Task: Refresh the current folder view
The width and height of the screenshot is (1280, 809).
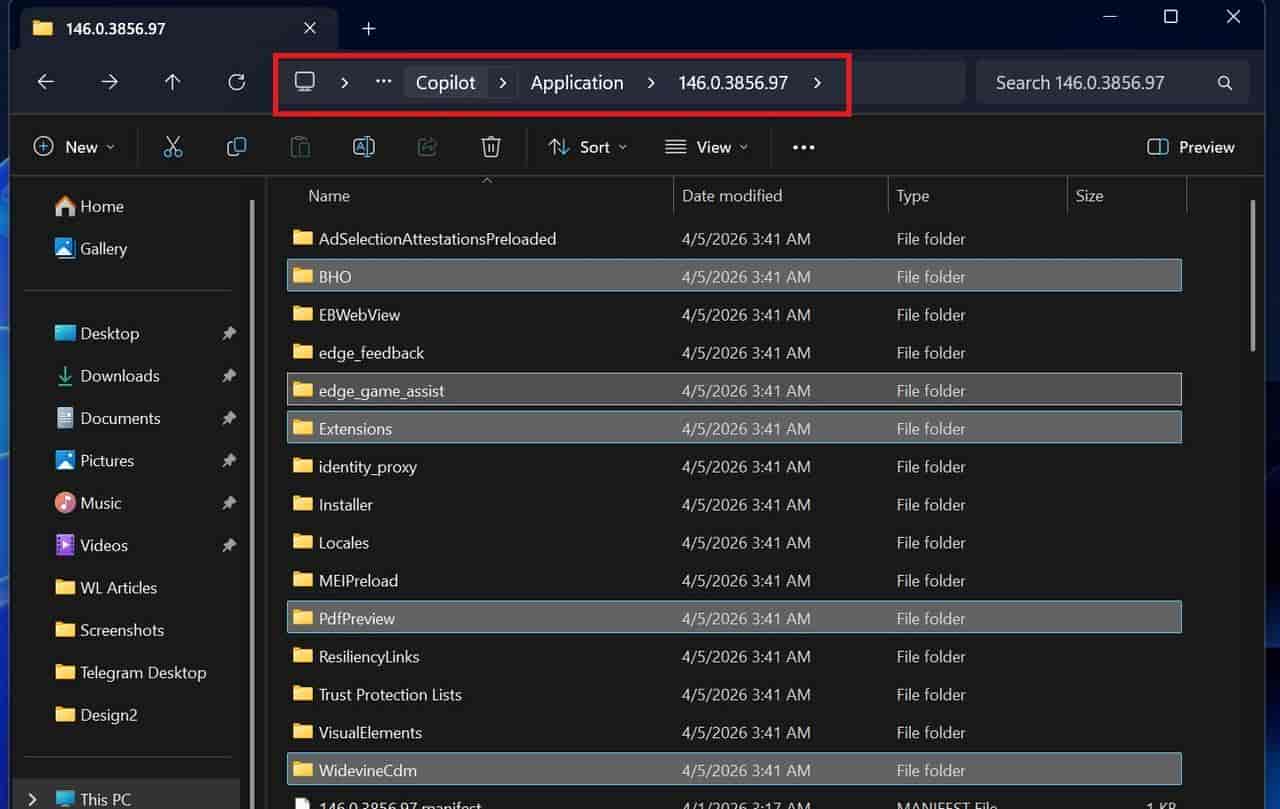Action: point(237,82)
